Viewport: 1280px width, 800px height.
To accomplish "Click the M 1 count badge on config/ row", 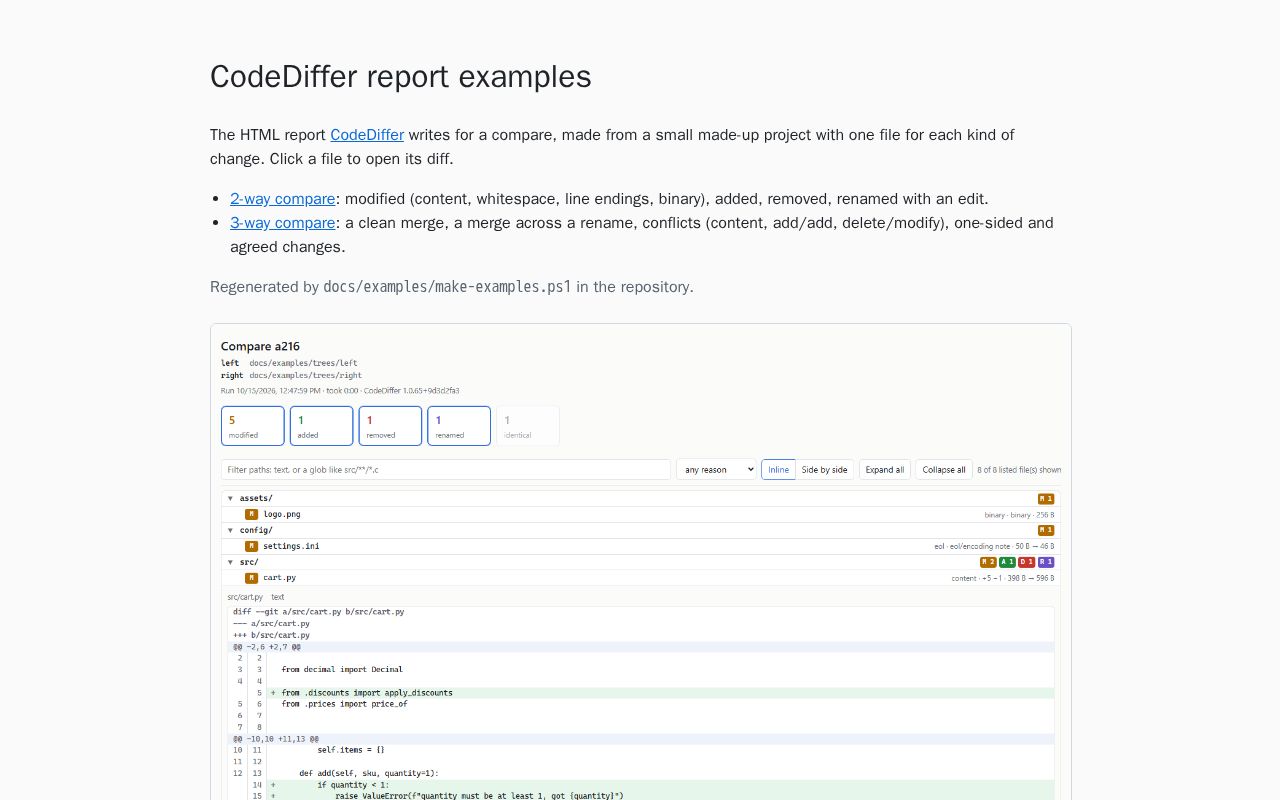I will click(1046, 530).
